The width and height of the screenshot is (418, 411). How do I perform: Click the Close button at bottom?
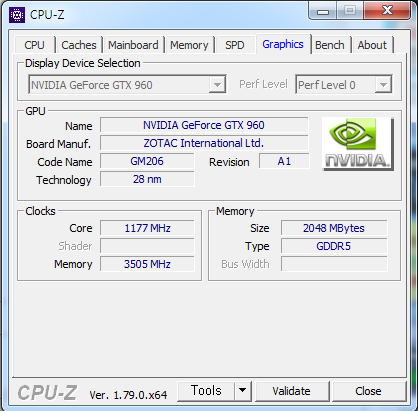click(368, 391)
